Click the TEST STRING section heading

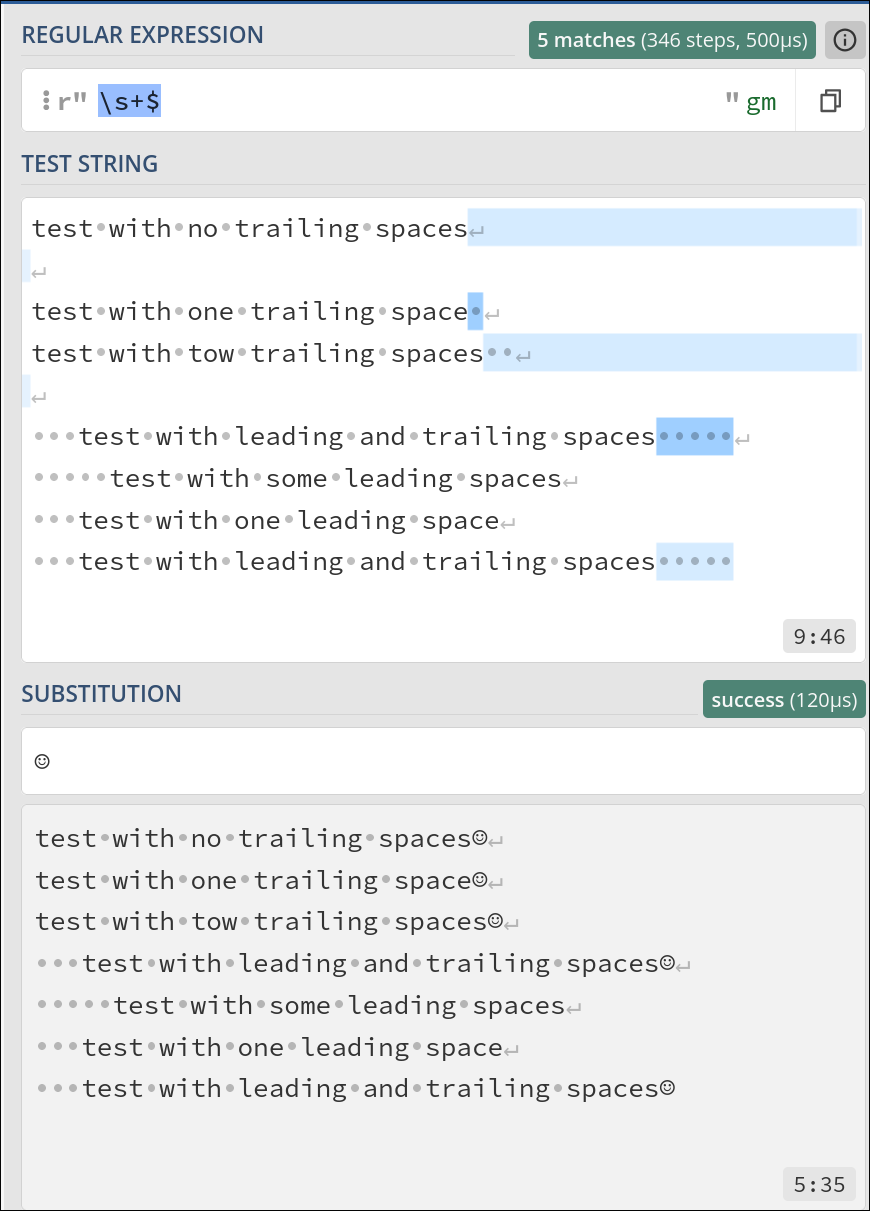[90, 164]
